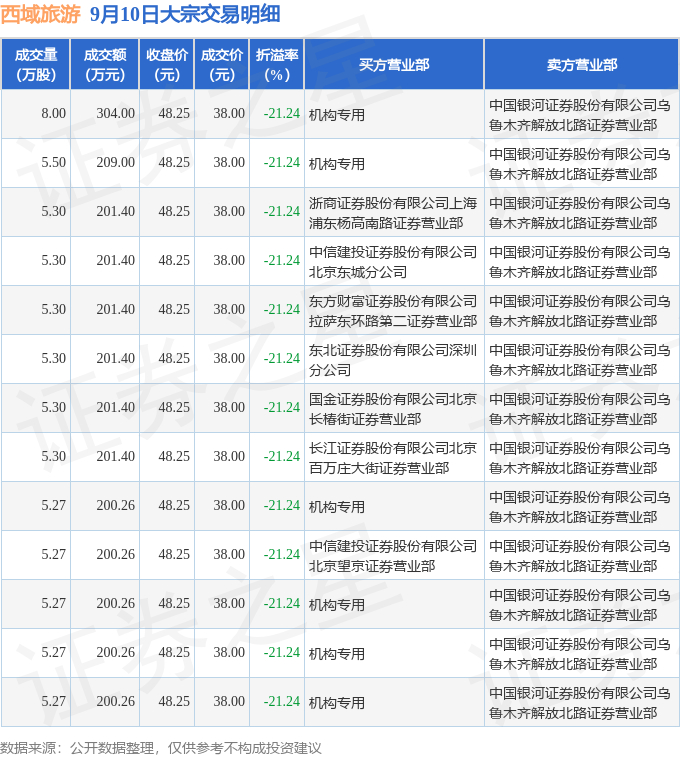The width and height of the screenshot is (680, 757).
Task: Click seller 中国银河证券 in the 209.00 row
Action: [x=580, y=164]
